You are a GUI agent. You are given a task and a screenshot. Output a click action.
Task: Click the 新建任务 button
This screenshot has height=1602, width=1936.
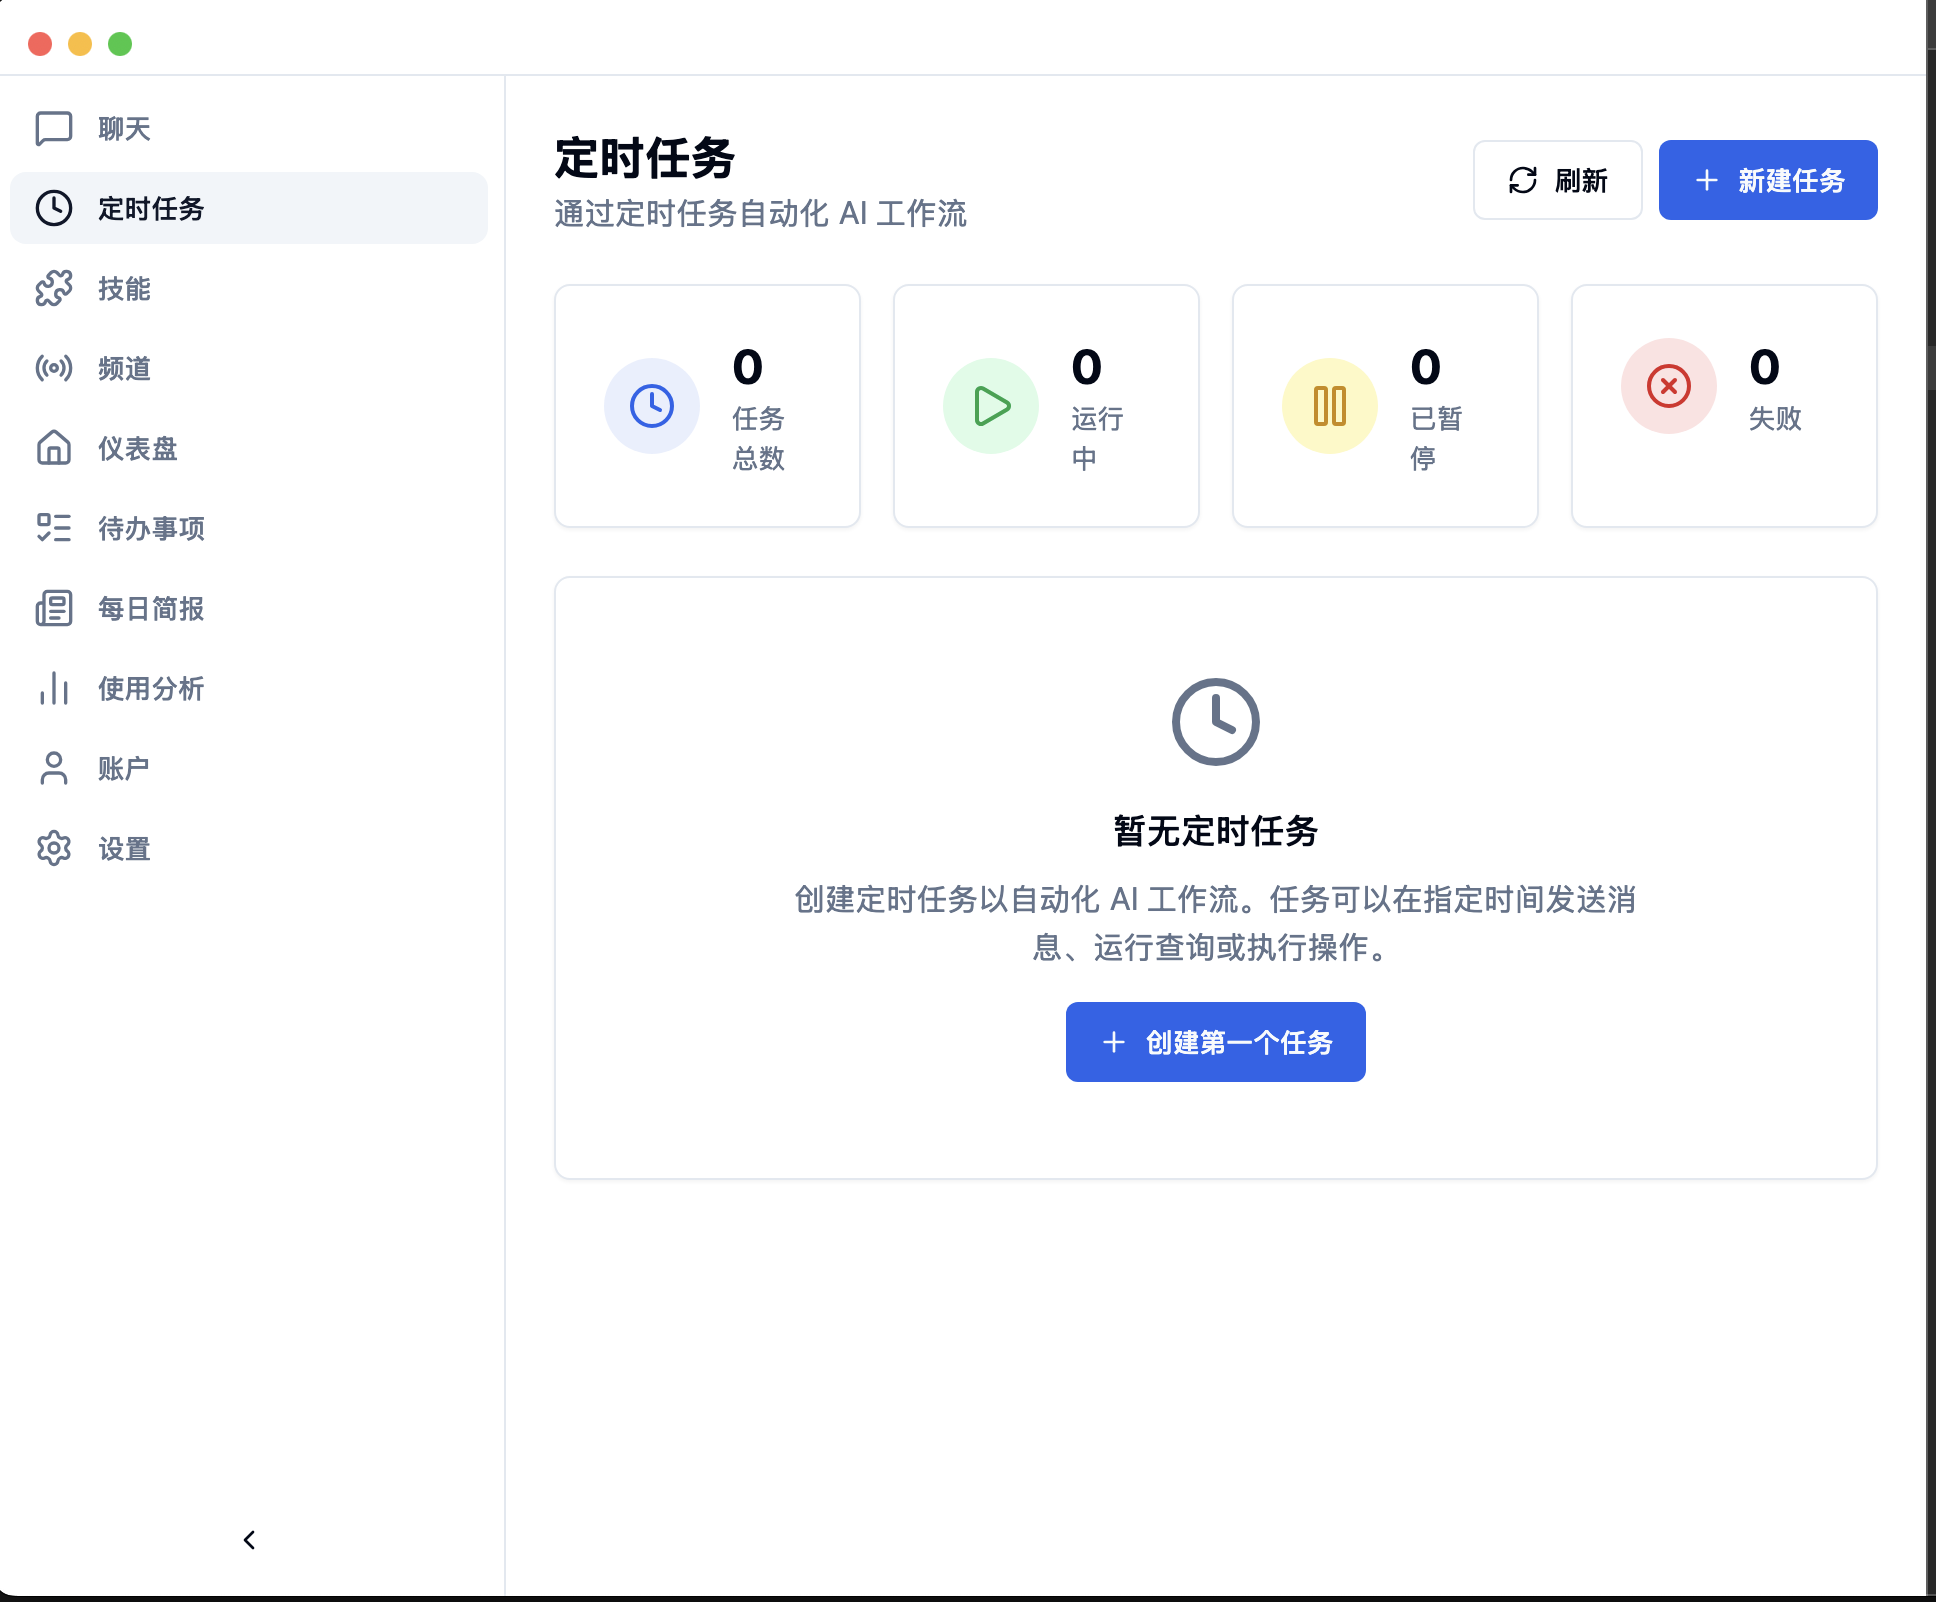click(1767, 180)
